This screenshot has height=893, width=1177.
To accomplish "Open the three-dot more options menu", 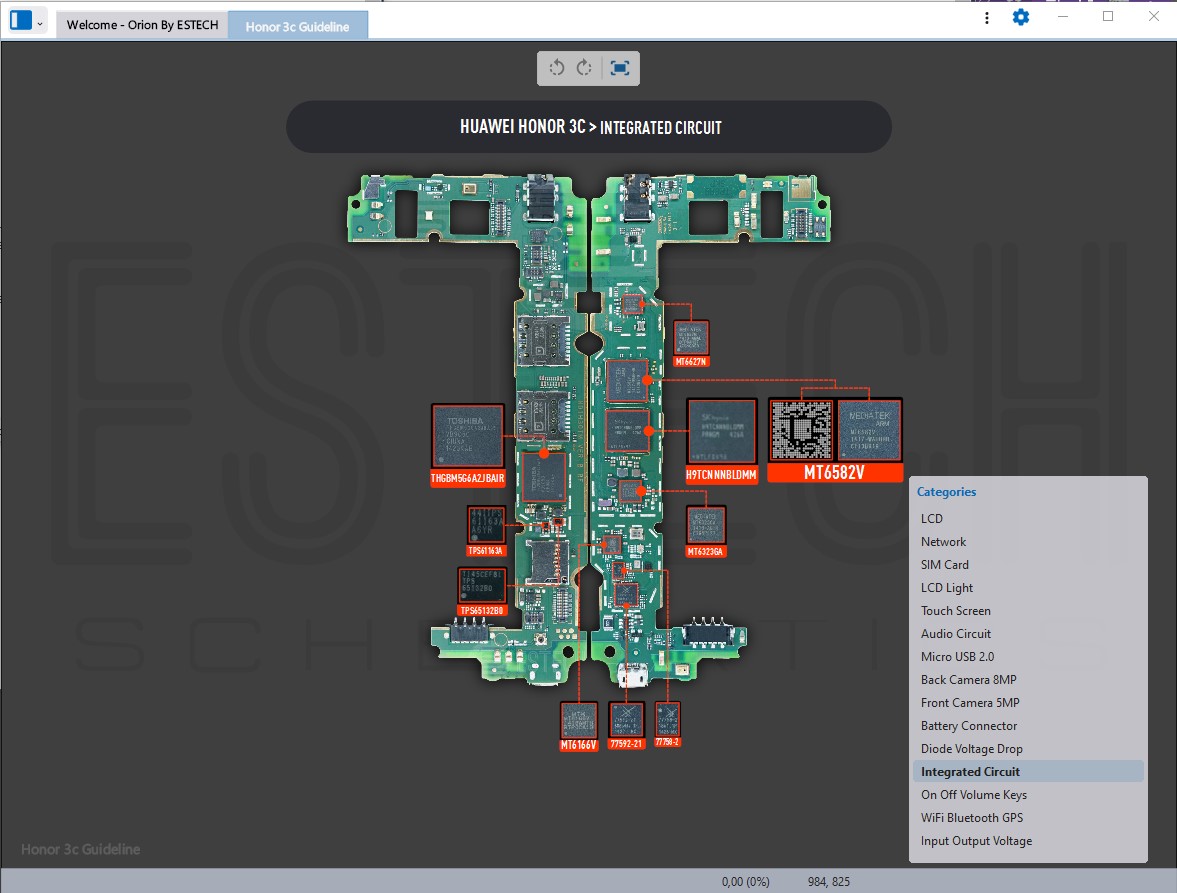I will point(987,18).
